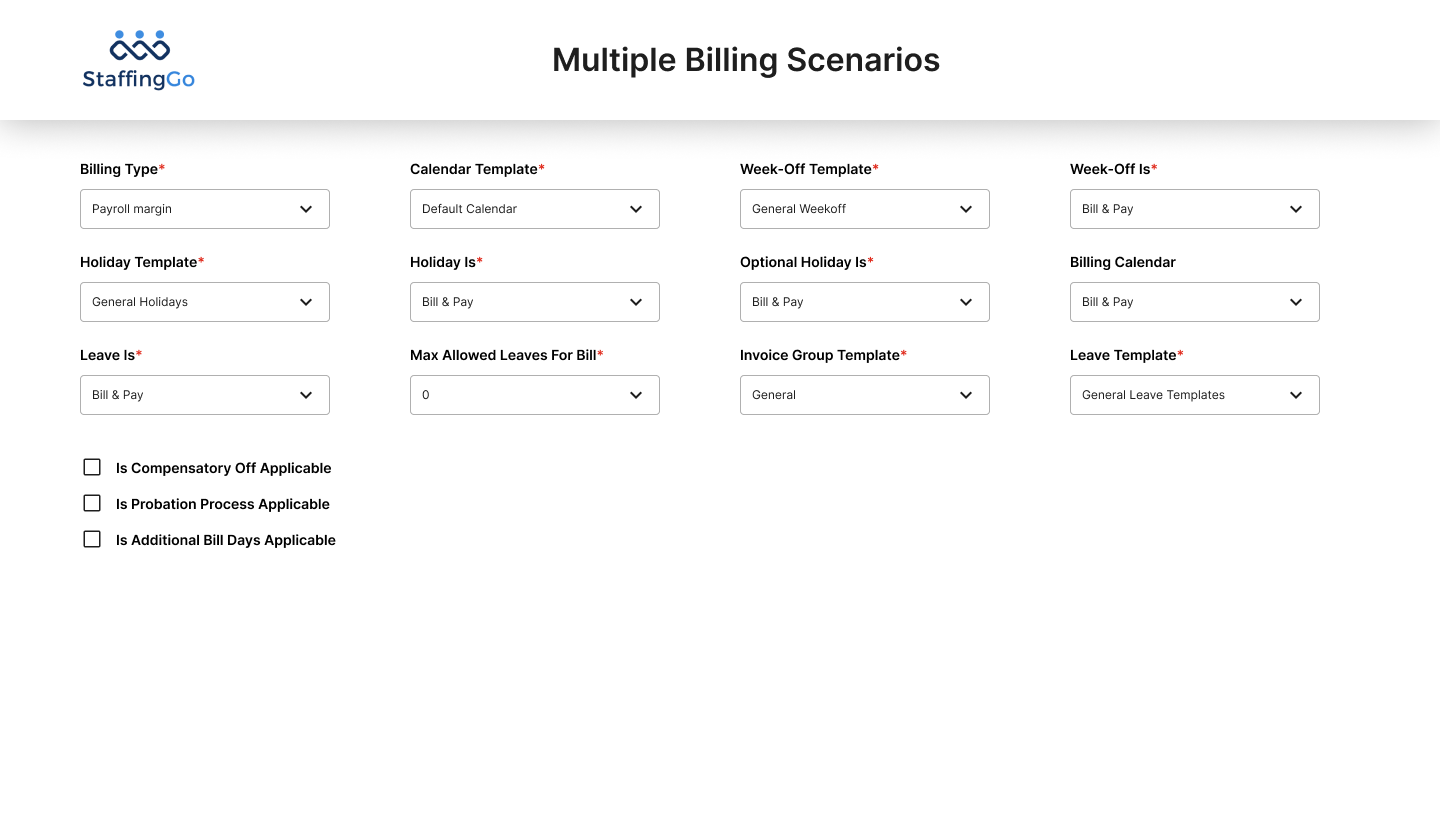Open the Leave Is dropdown
Viewport: 1440px width, 835px height.
pyautogui.click(x=204, y=395)
